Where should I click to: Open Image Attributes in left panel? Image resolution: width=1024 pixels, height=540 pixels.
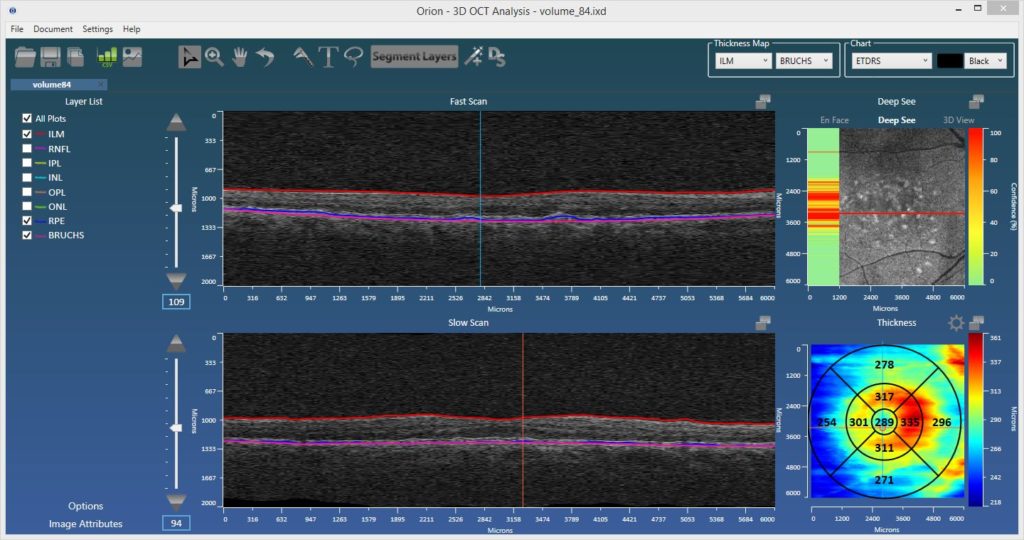tap(86, 524)
